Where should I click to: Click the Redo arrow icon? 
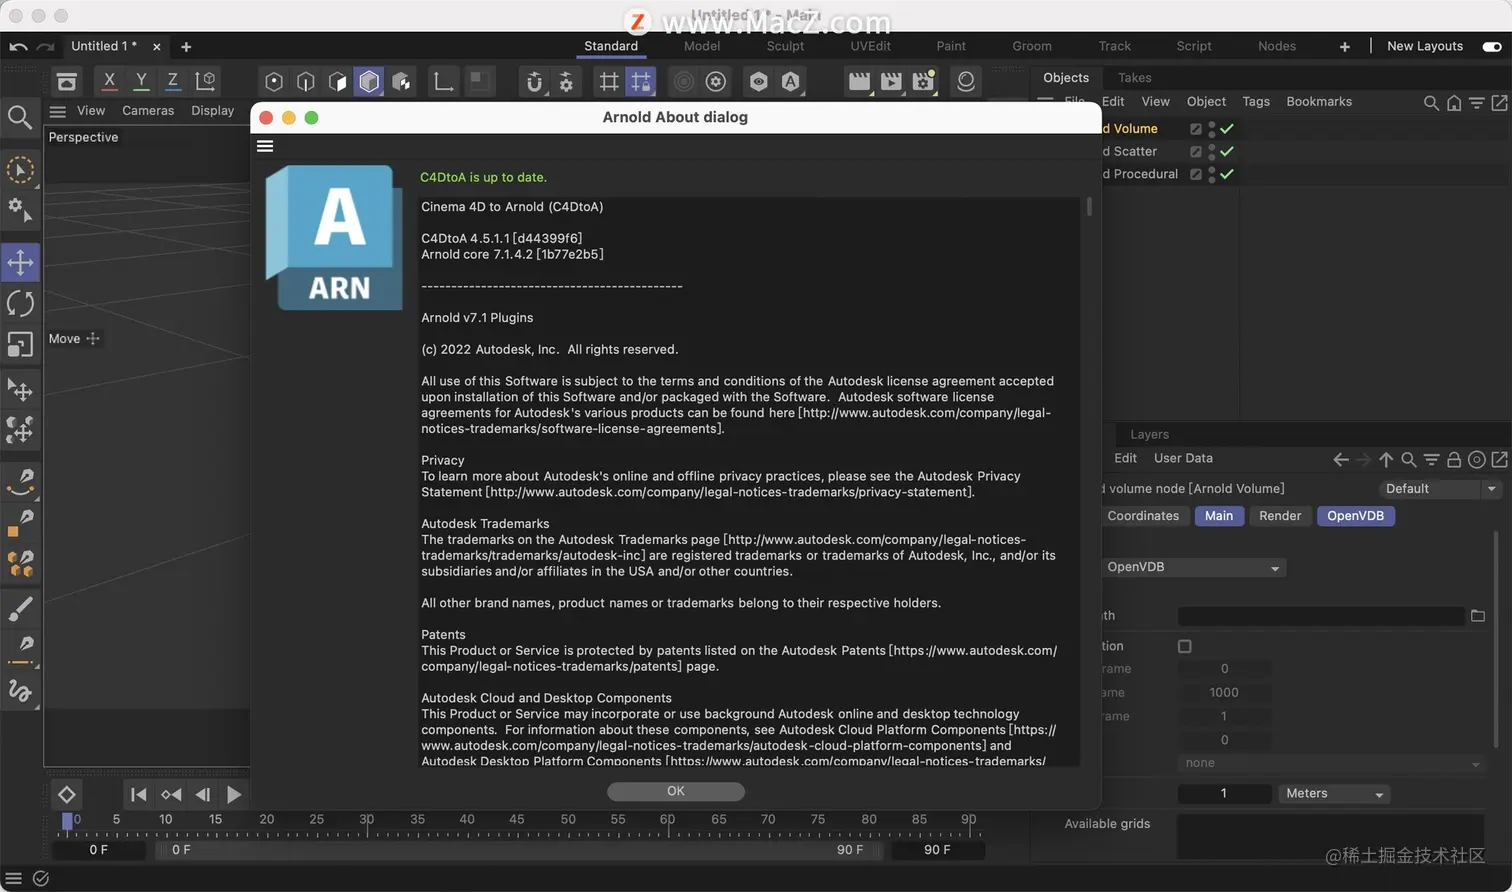tap(45, 46)
